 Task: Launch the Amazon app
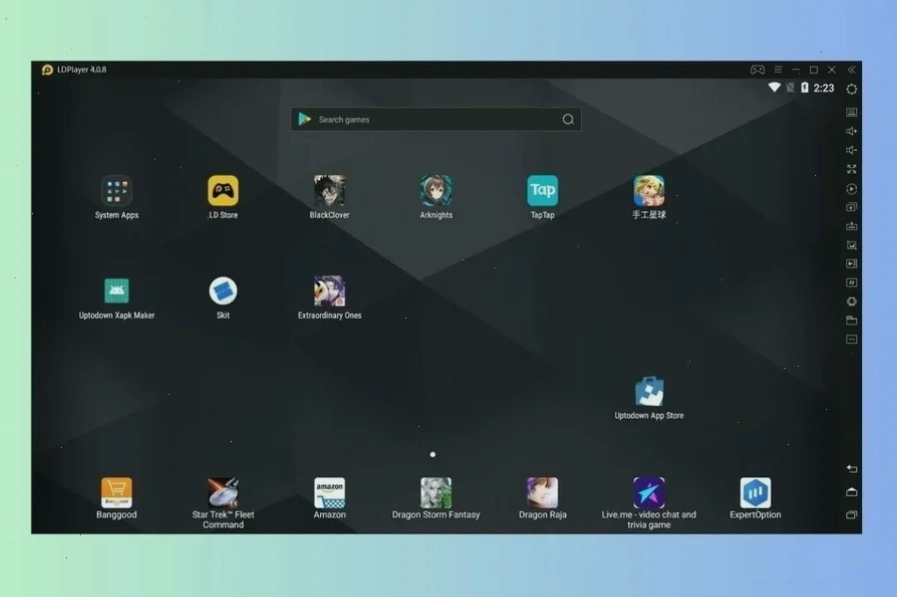pyautogui.click(x=330, y=493)
